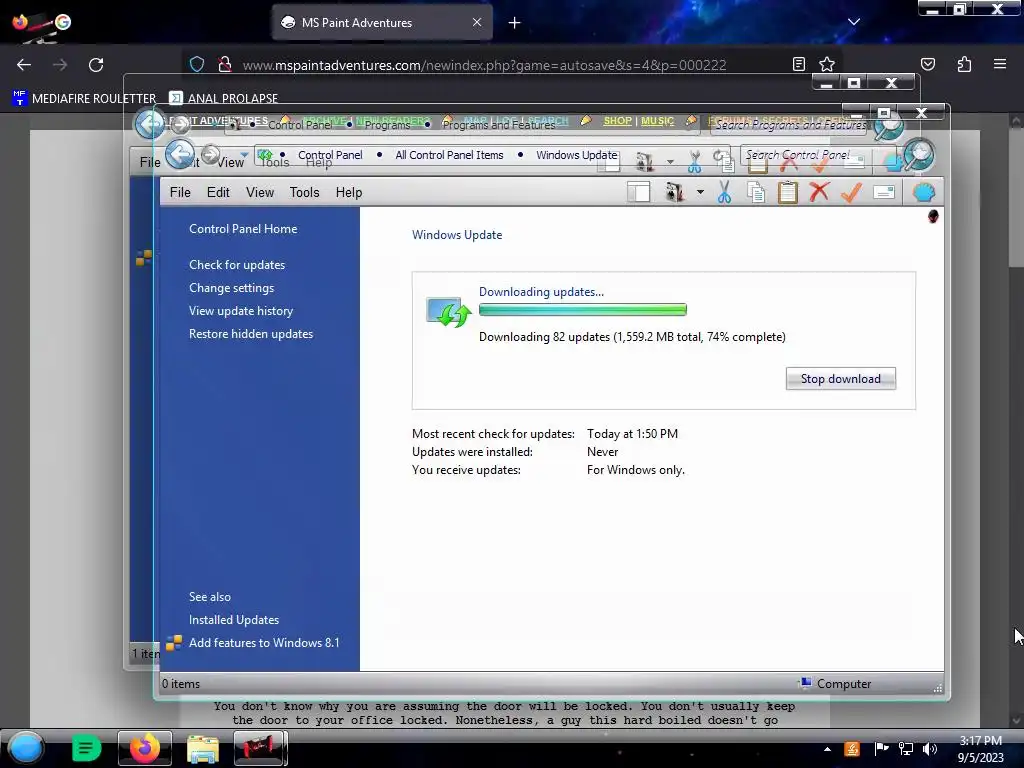The width and height of the screenshot is (1024, 768).
Task: Click All Control Panel Items breadcrumb
Action: [449, 155]
